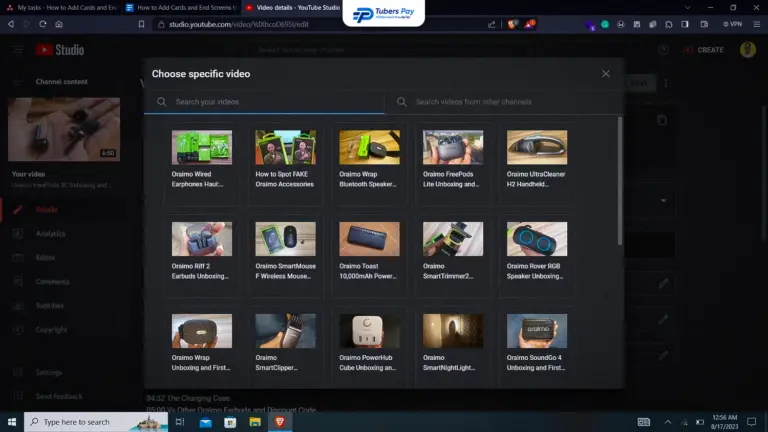Open the browser main menu icon

(757, 24)
